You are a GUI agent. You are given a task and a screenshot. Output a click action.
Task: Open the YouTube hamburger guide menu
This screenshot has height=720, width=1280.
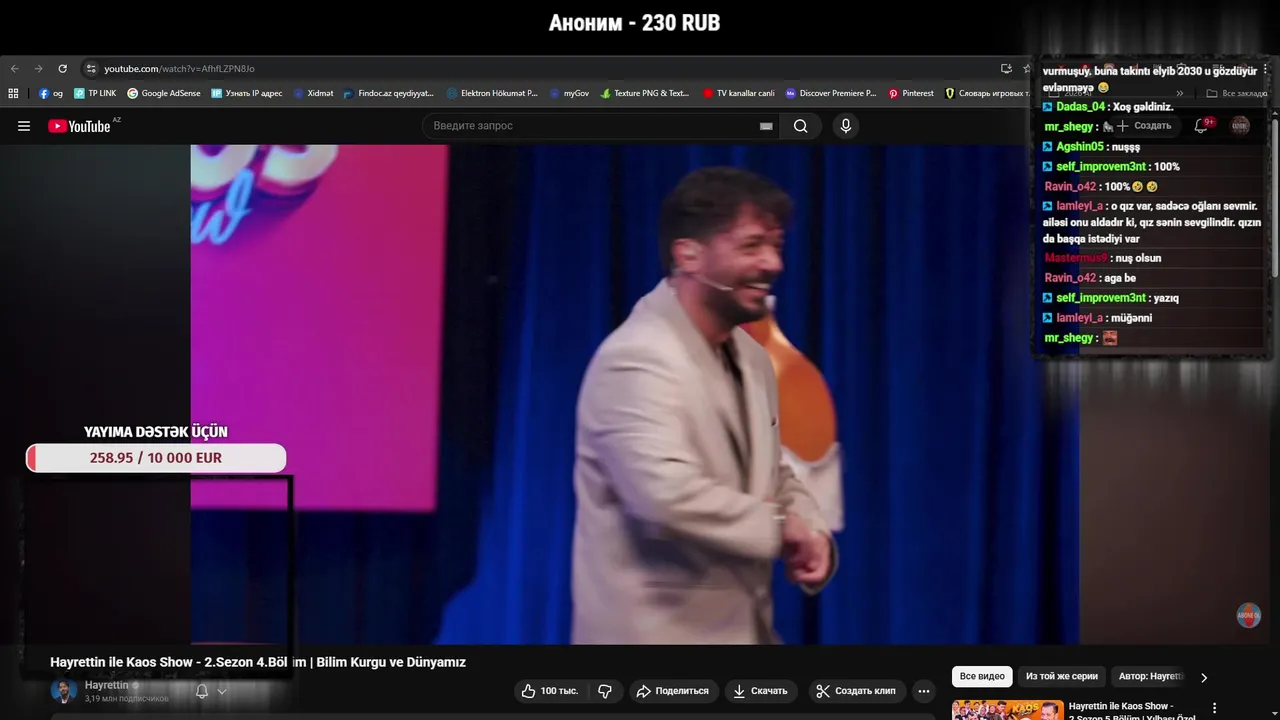[24, 126]
